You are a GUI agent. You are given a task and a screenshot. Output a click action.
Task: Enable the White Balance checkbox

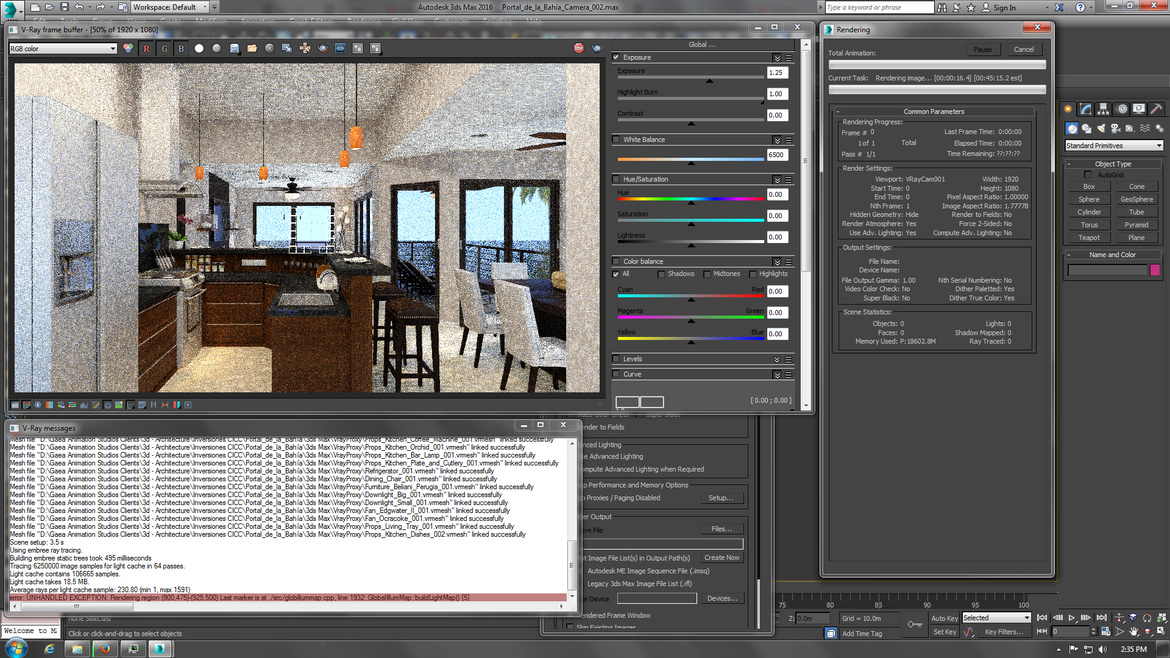(x=616, y=140)
